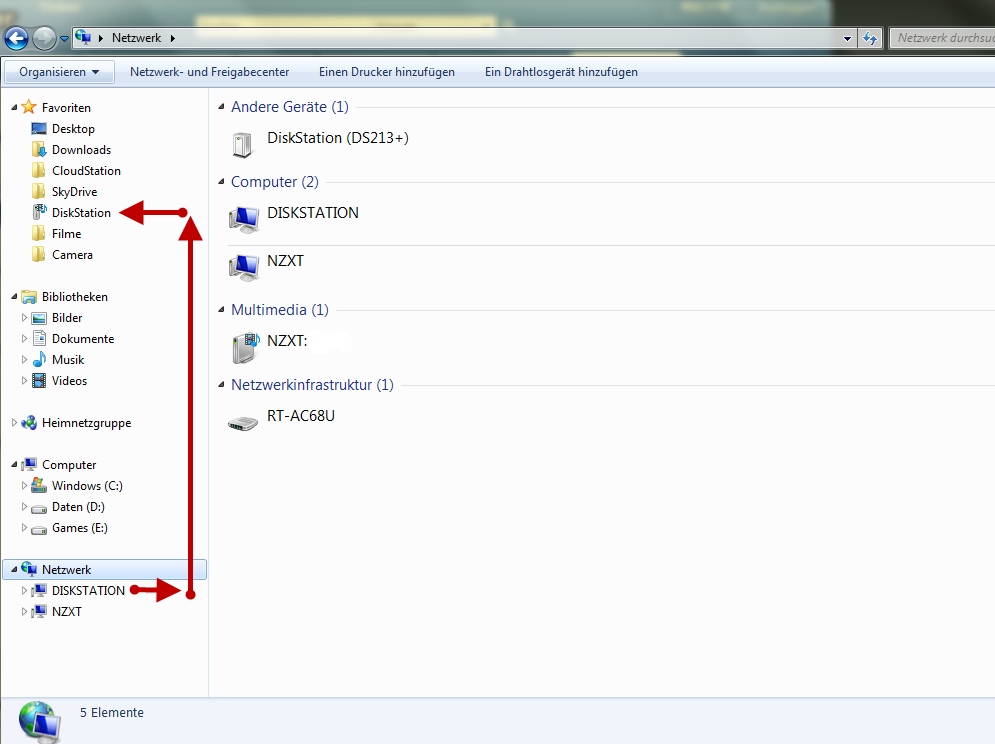
Task: Collapse the Andere Geräte (1) group
Action: click(221, 107)
